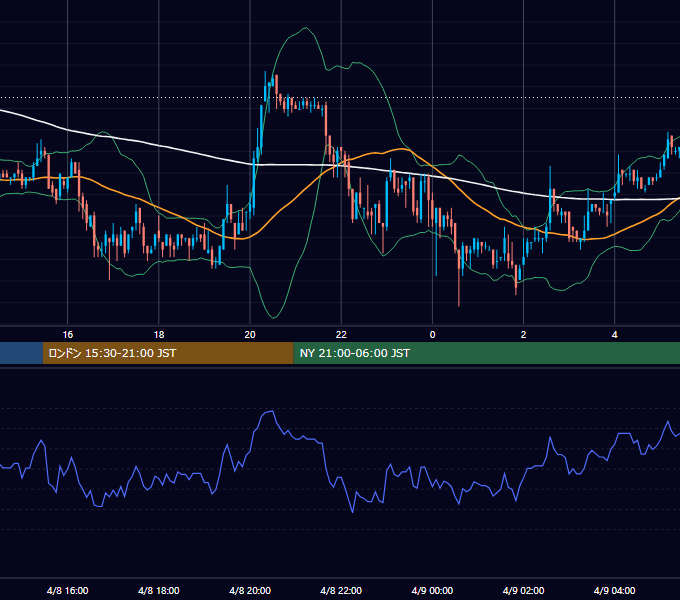Click the 22 hour label on price chart axis

[341, 335]
